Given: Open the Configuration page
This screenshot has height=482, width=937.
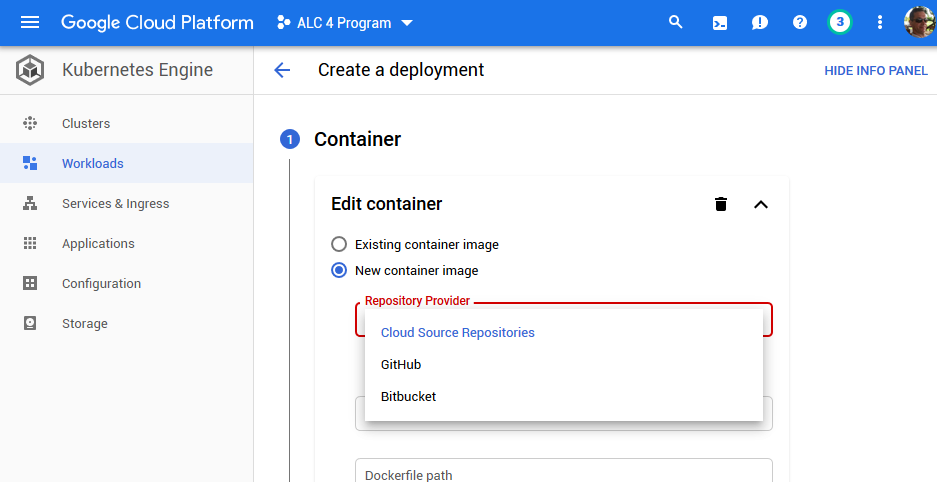Looking at the screenshot, I should pyautogui.click(x=127, y=284).
